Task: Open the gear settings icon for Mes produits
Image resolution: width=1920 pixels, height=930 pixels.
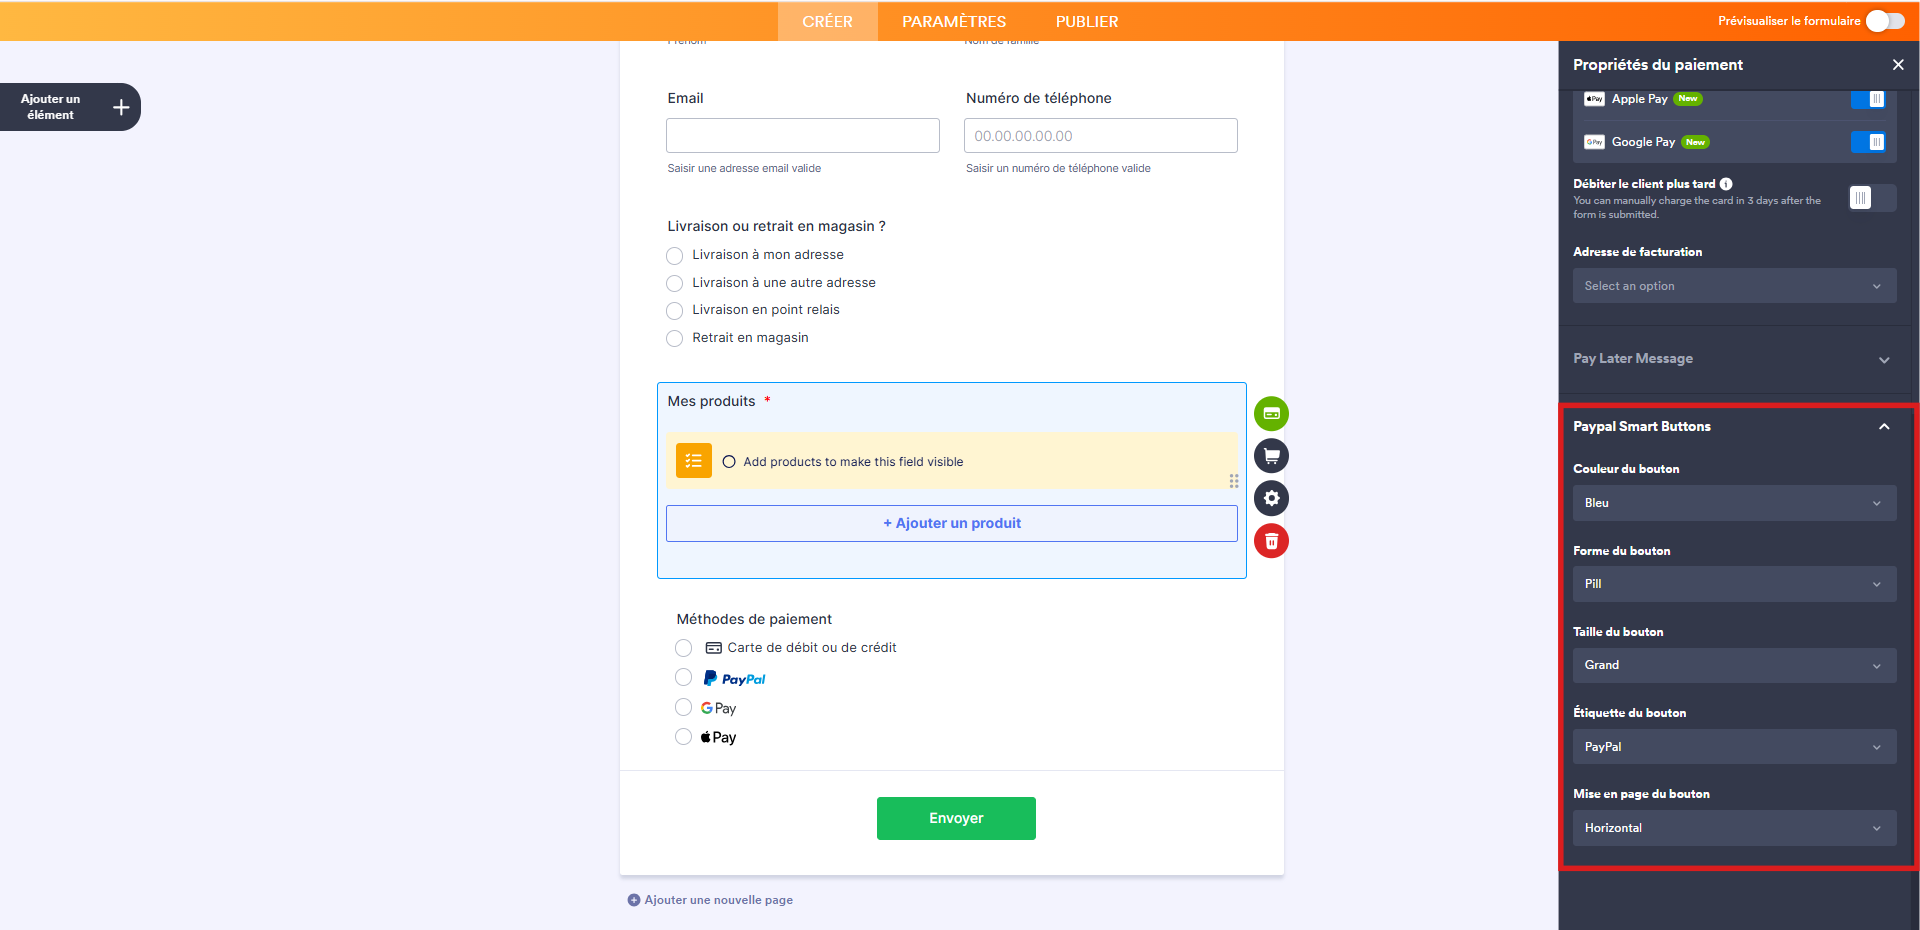Action: tap(1271, 498)
